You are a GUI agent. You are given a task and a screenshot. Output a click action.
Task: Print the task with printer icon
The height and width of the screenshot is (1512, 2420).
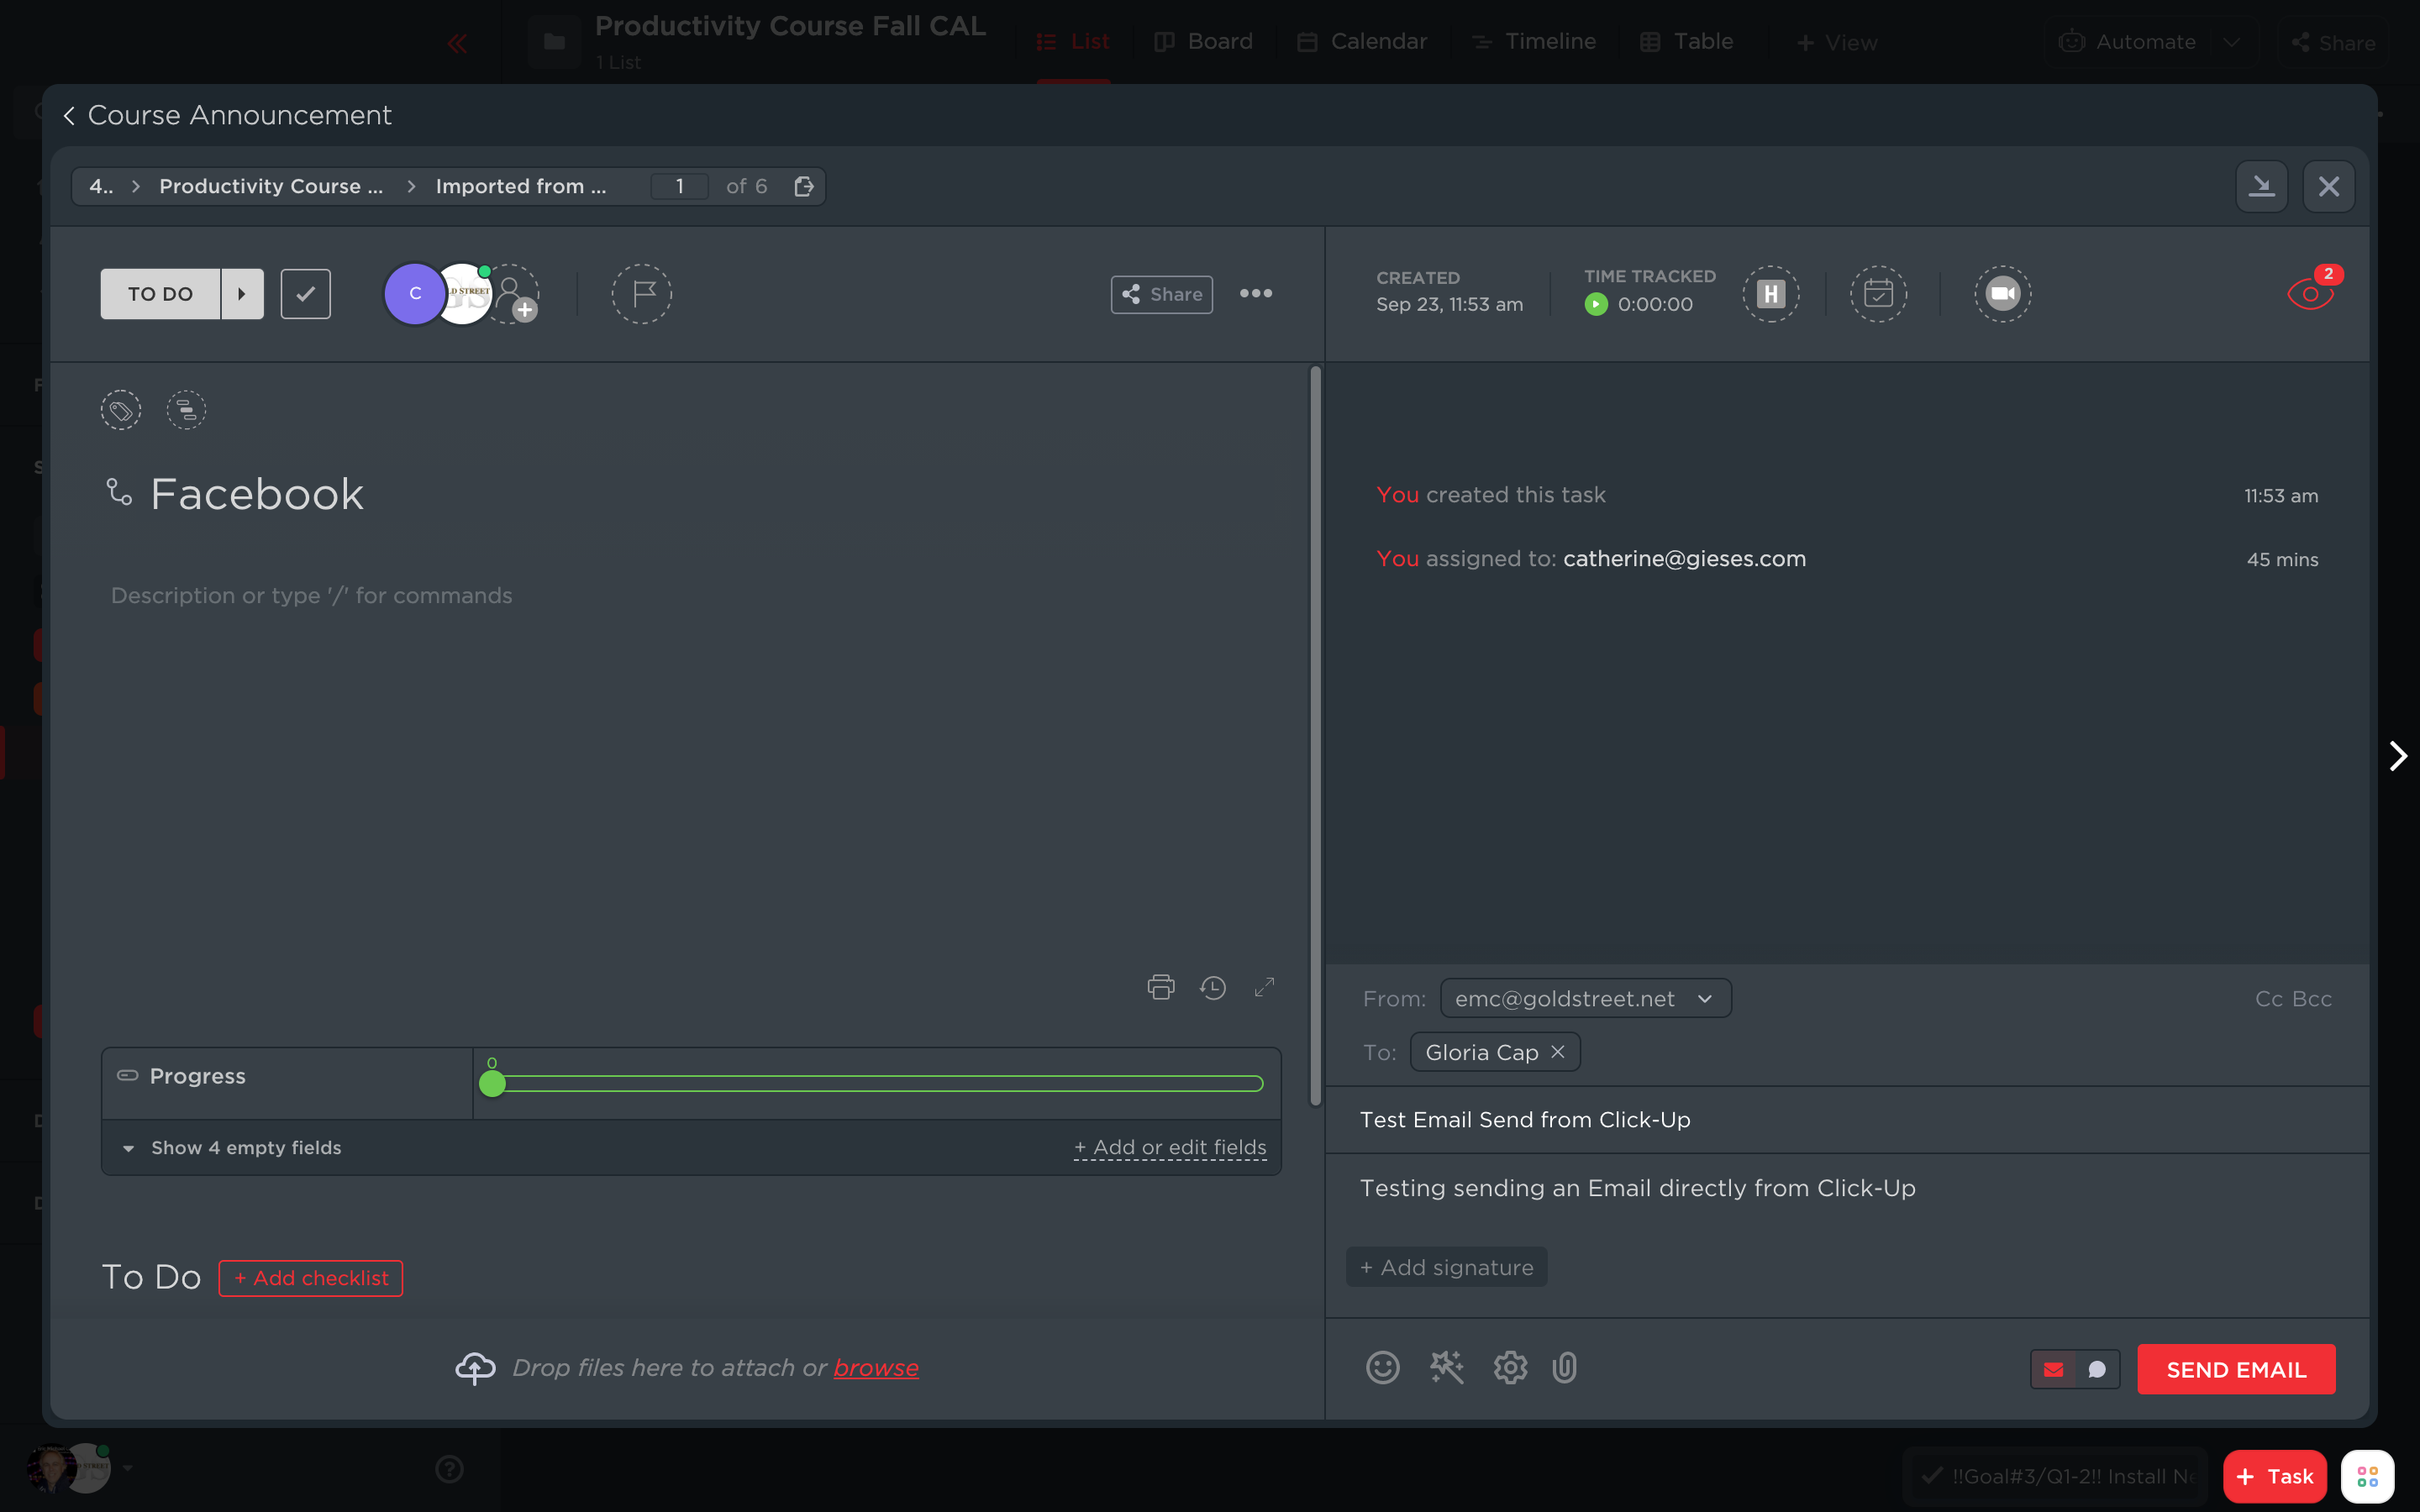(1160, 988)
